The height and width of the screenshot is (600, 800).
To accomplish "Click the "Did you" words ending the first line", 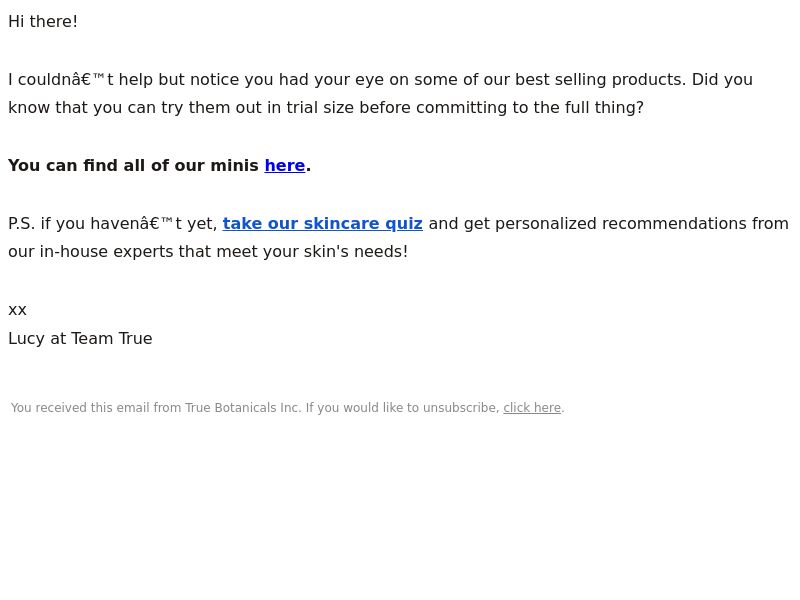I will coord(722,80).
